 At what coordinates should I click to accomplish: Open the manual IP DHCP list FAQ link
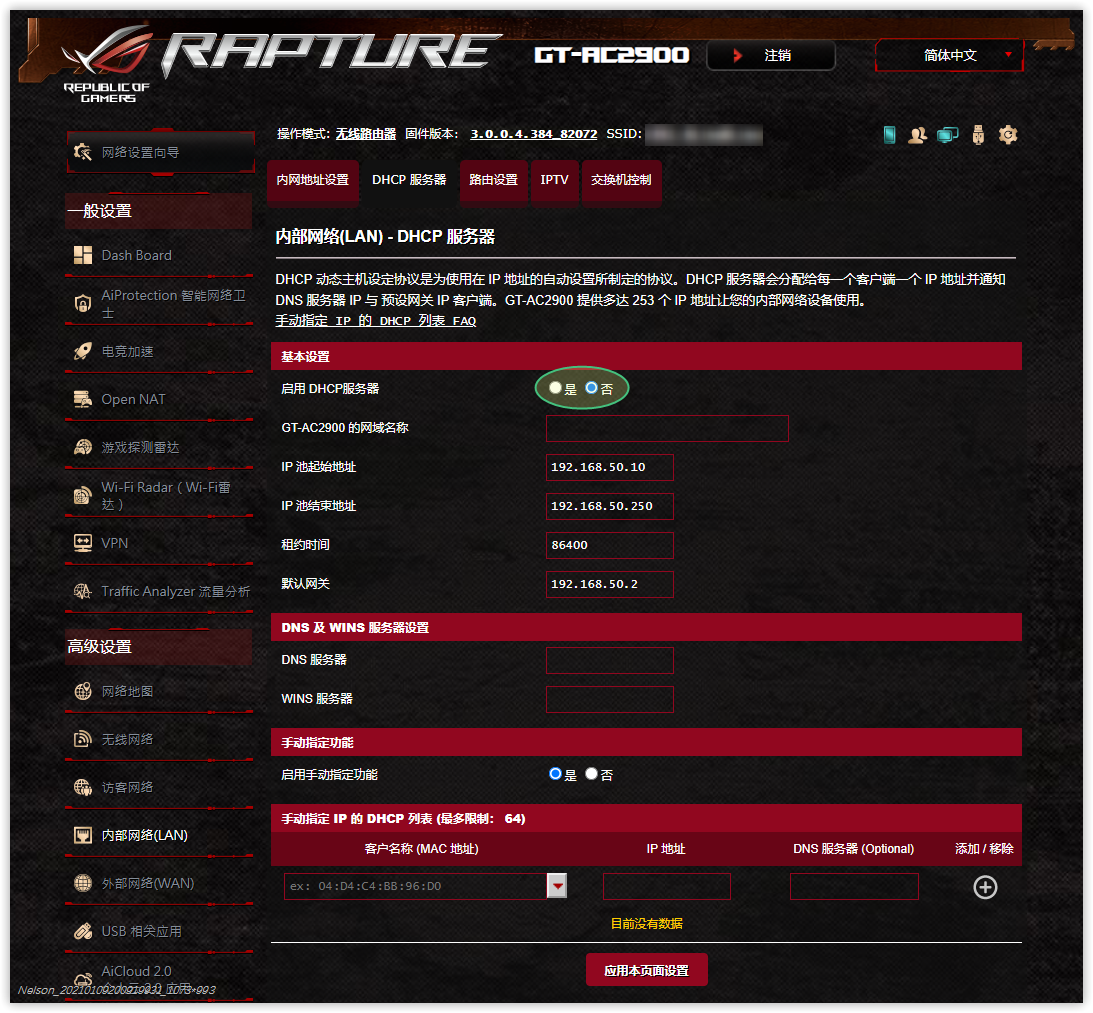coord(376,321)
